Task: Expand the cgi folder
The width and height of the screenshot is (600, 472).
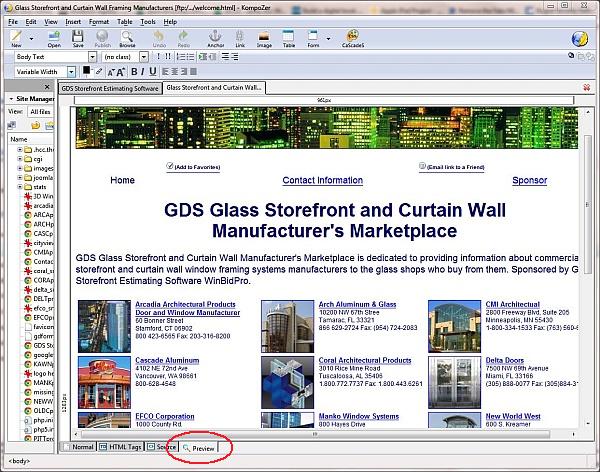Action: (20, 159)
